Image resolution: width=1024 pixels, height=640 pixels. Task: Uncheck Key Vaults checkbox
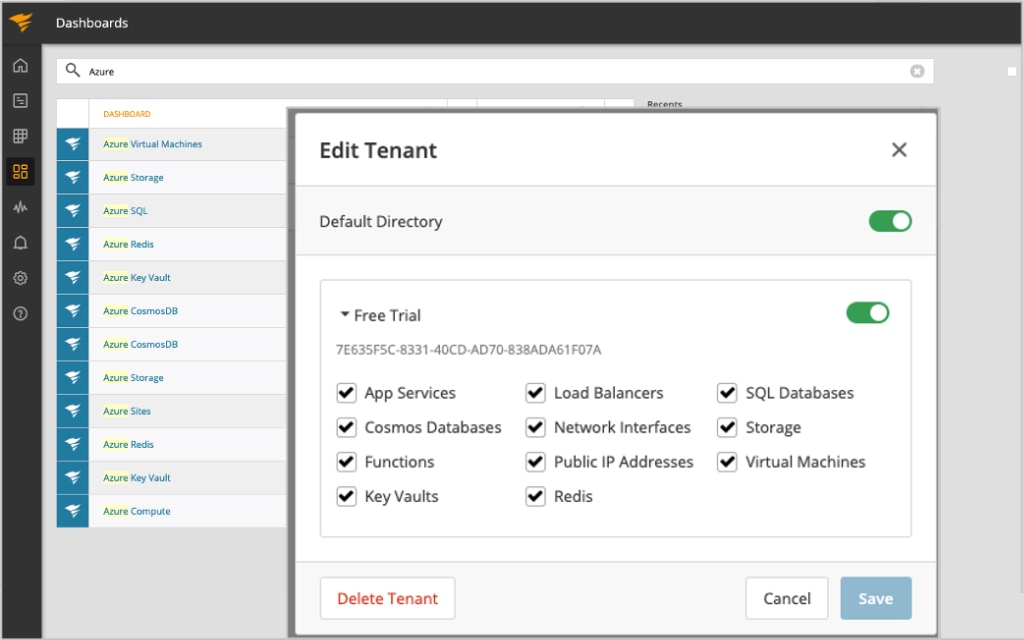point(346,496)
